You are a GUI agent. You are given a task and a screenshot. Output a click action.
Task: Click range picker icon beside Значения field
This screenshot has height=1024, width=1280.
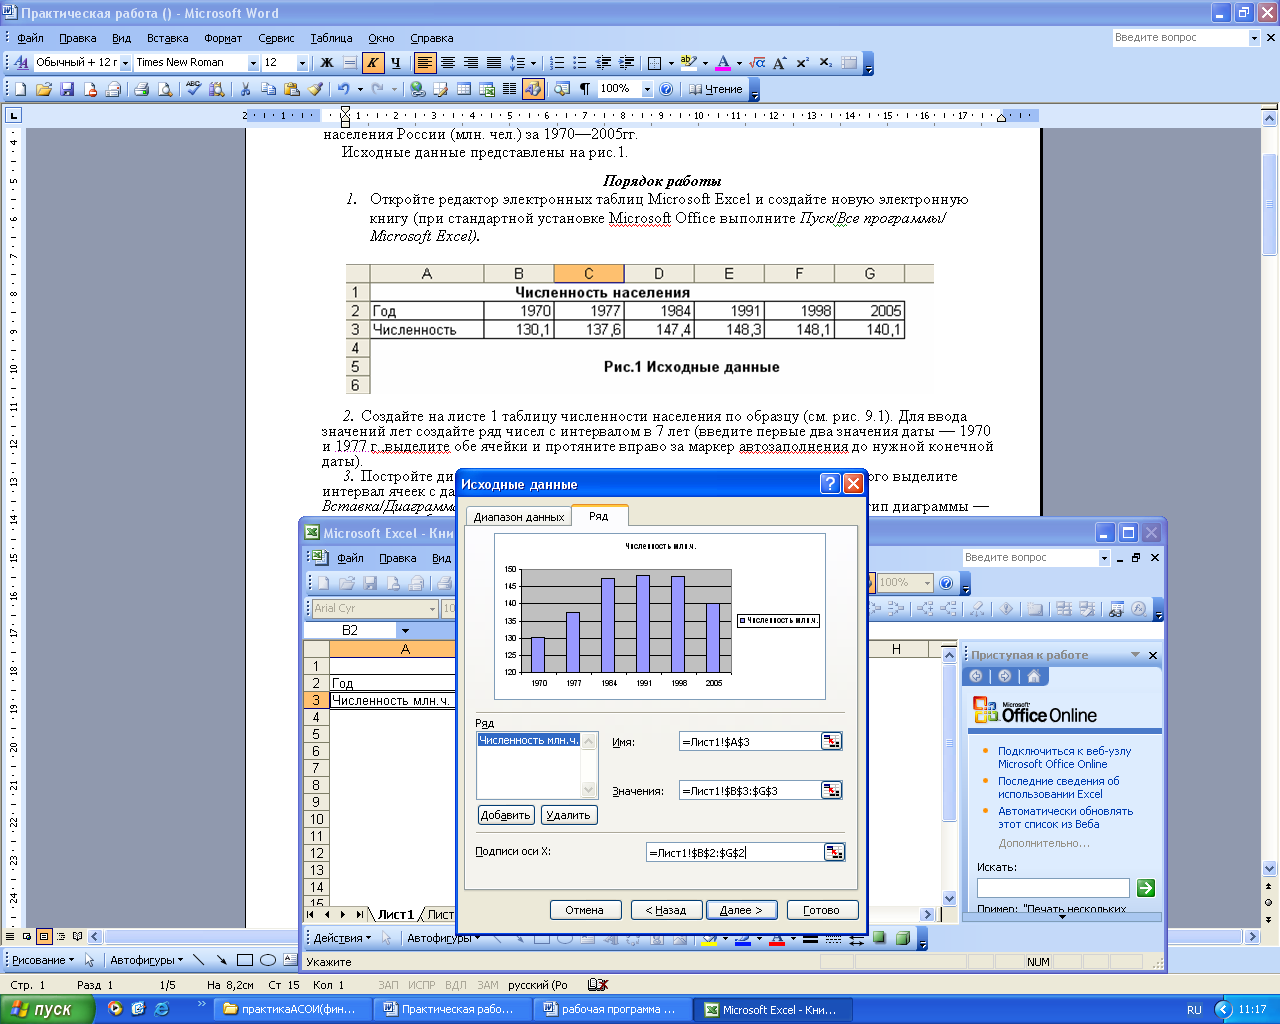tap(831, 790)
